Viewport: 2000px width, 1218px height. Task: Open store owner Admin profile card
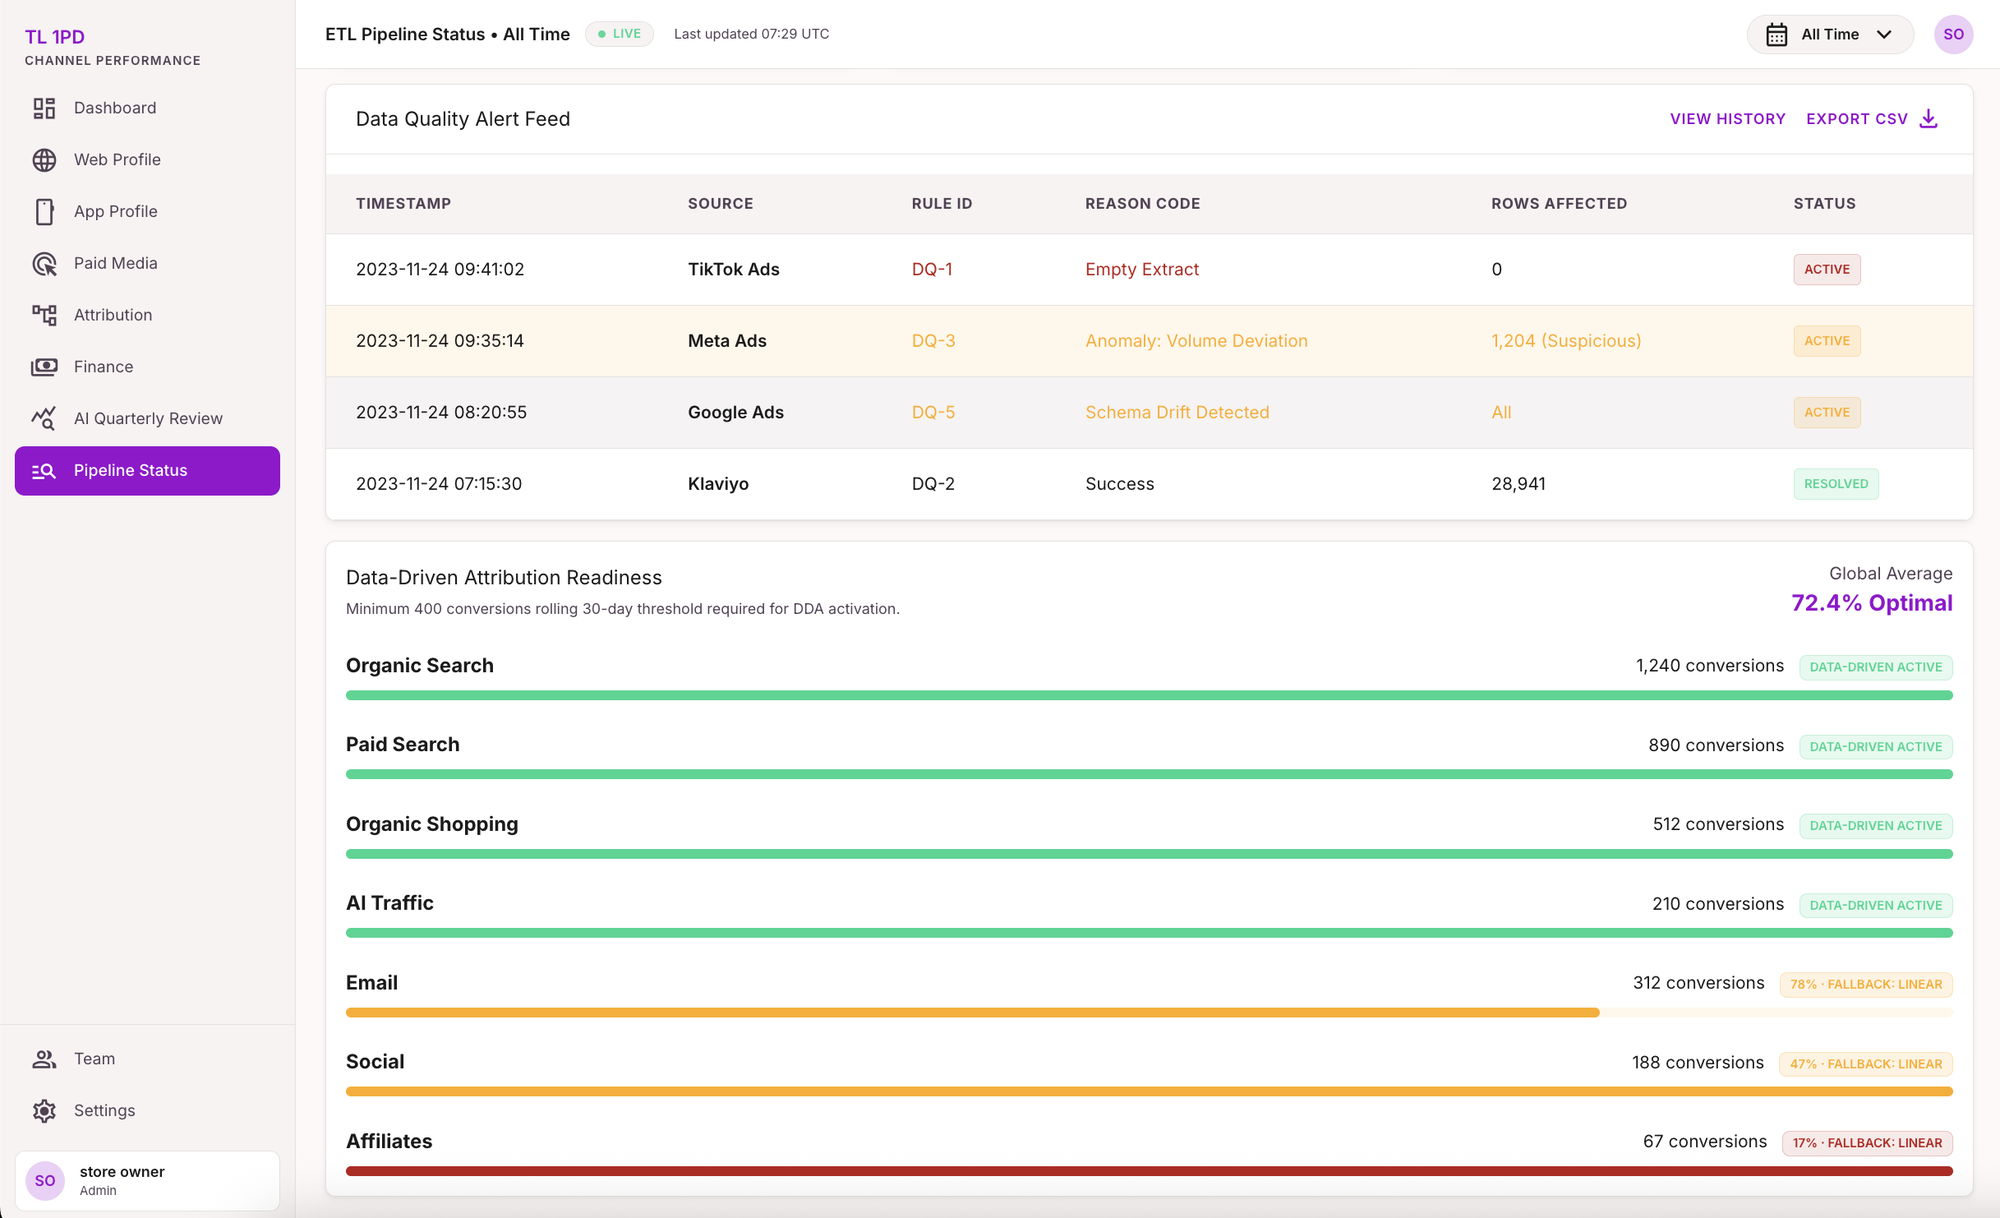click(147, 1181)
